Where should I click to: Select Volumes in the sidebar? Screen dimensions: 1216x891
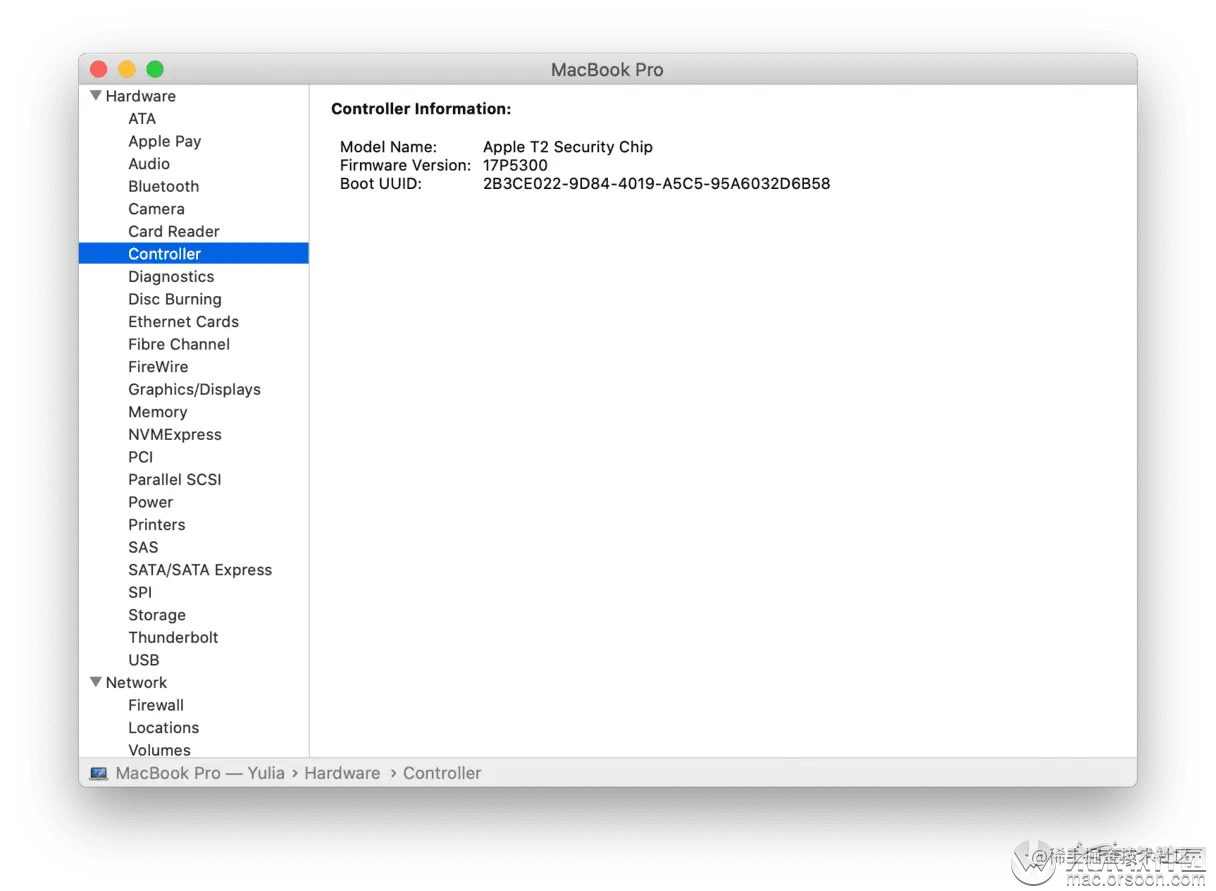coord(159,750)
